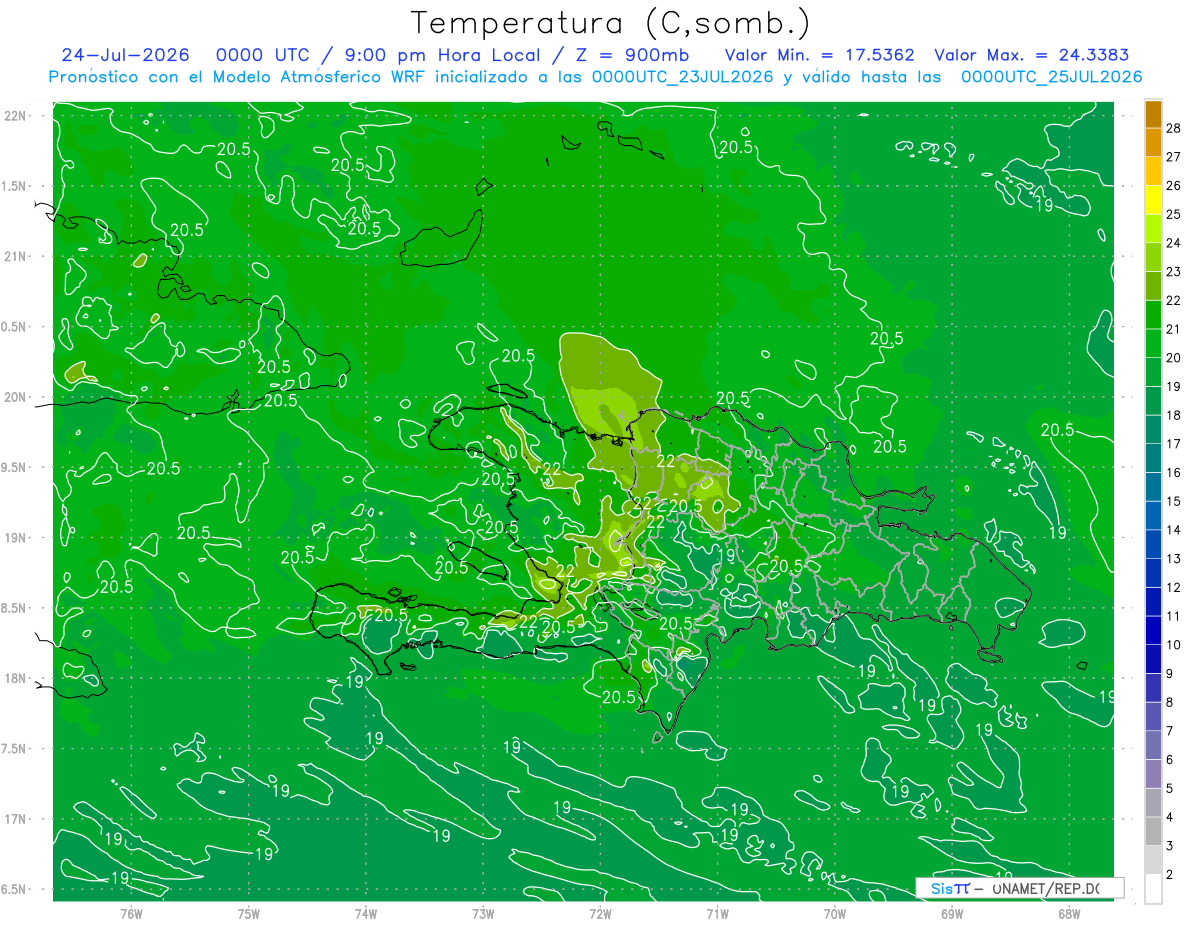Click the colorbar scale label "18"

(x=1174, y=415)
